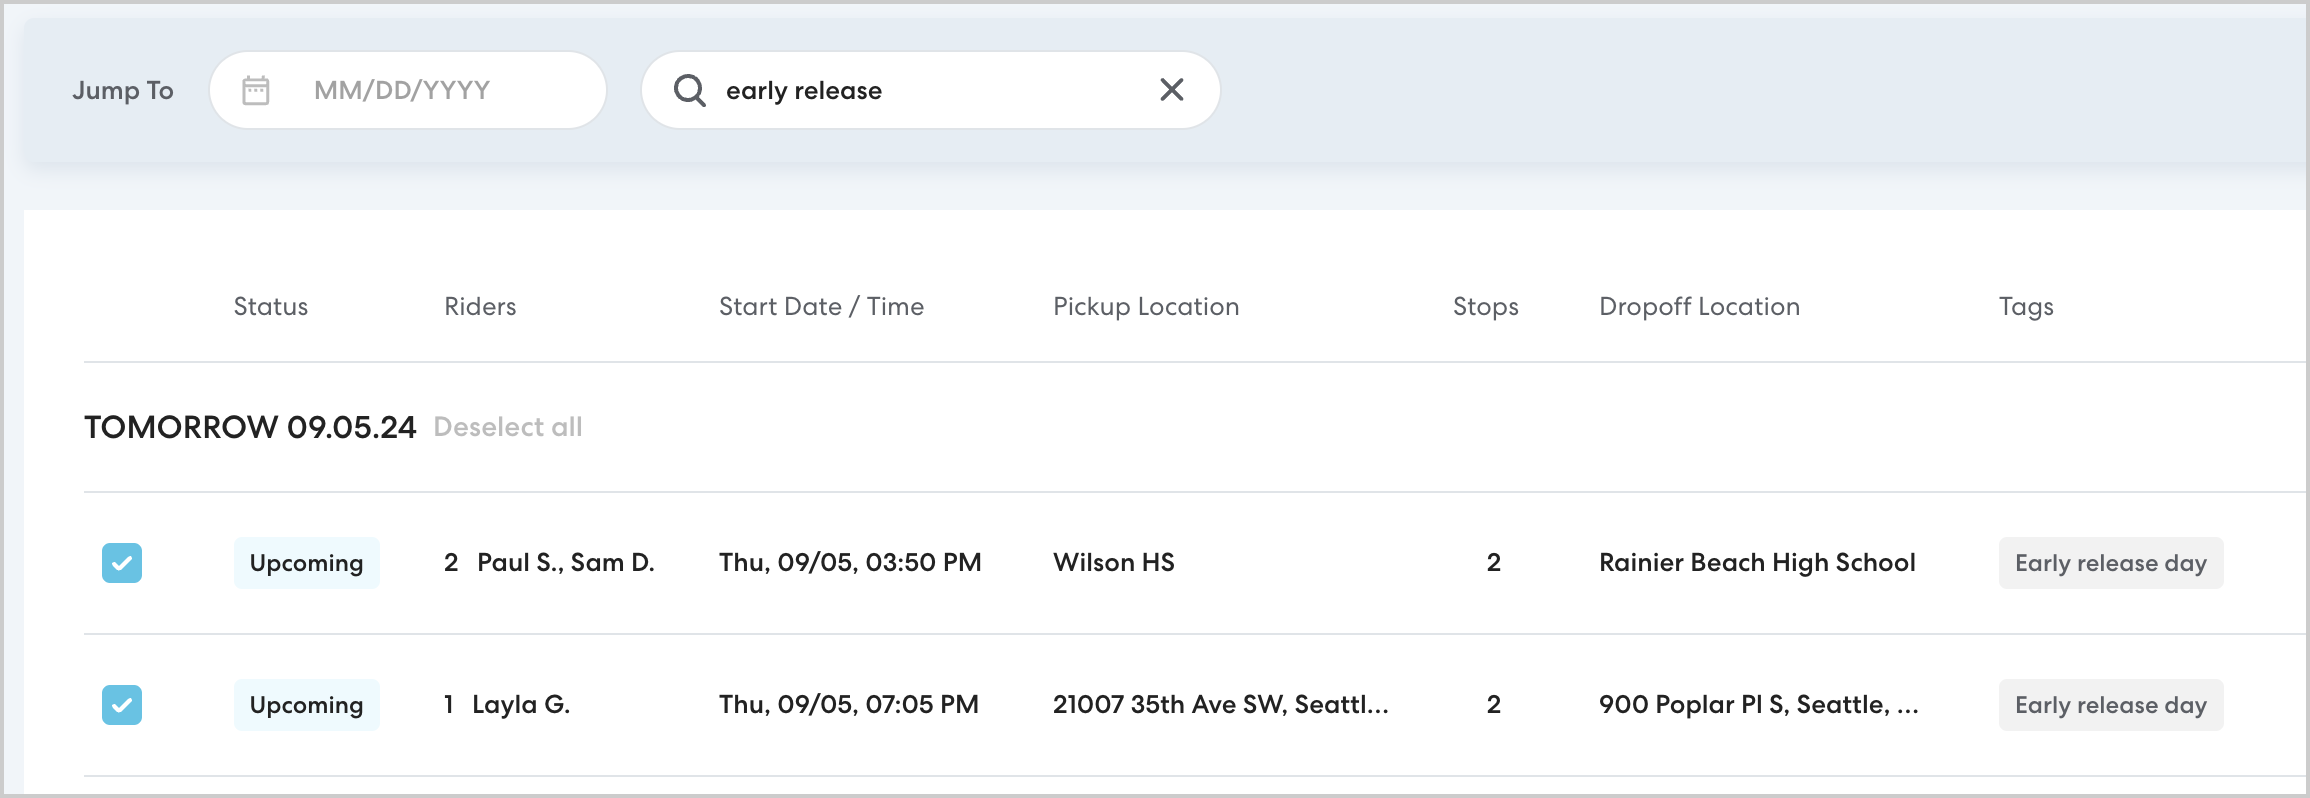Click the Pickup Location column header

[x=1145, y=307]
